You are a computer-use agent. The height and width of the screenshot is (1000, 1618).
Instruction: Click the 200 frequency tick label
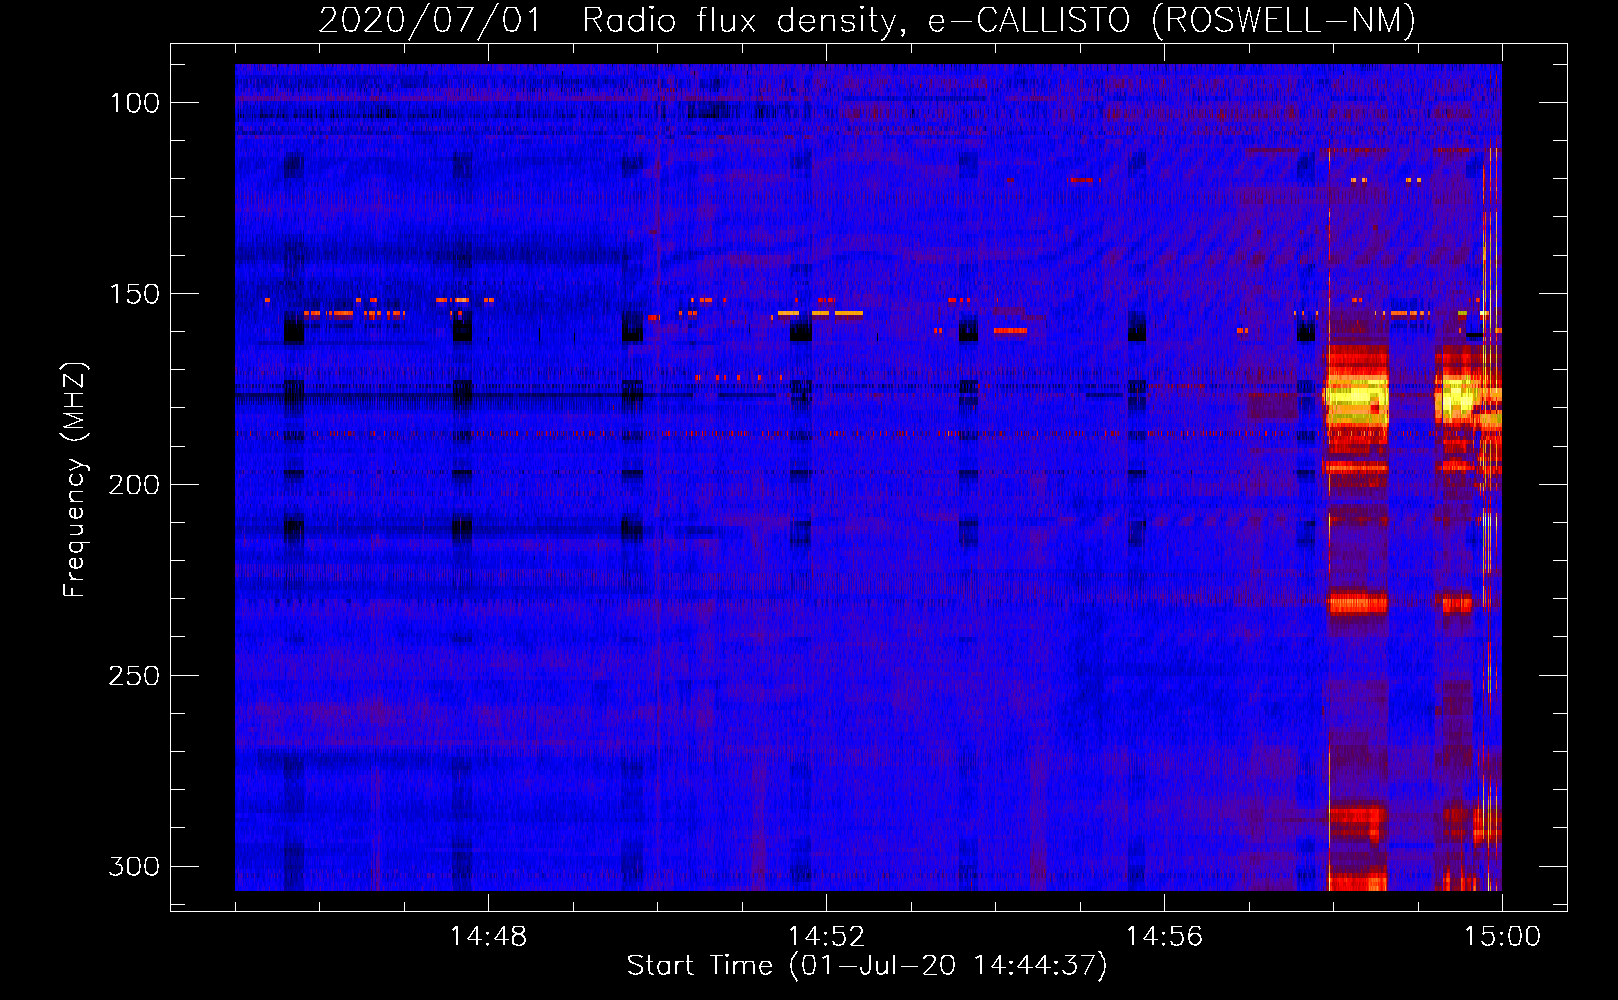(x=134, y=485)
